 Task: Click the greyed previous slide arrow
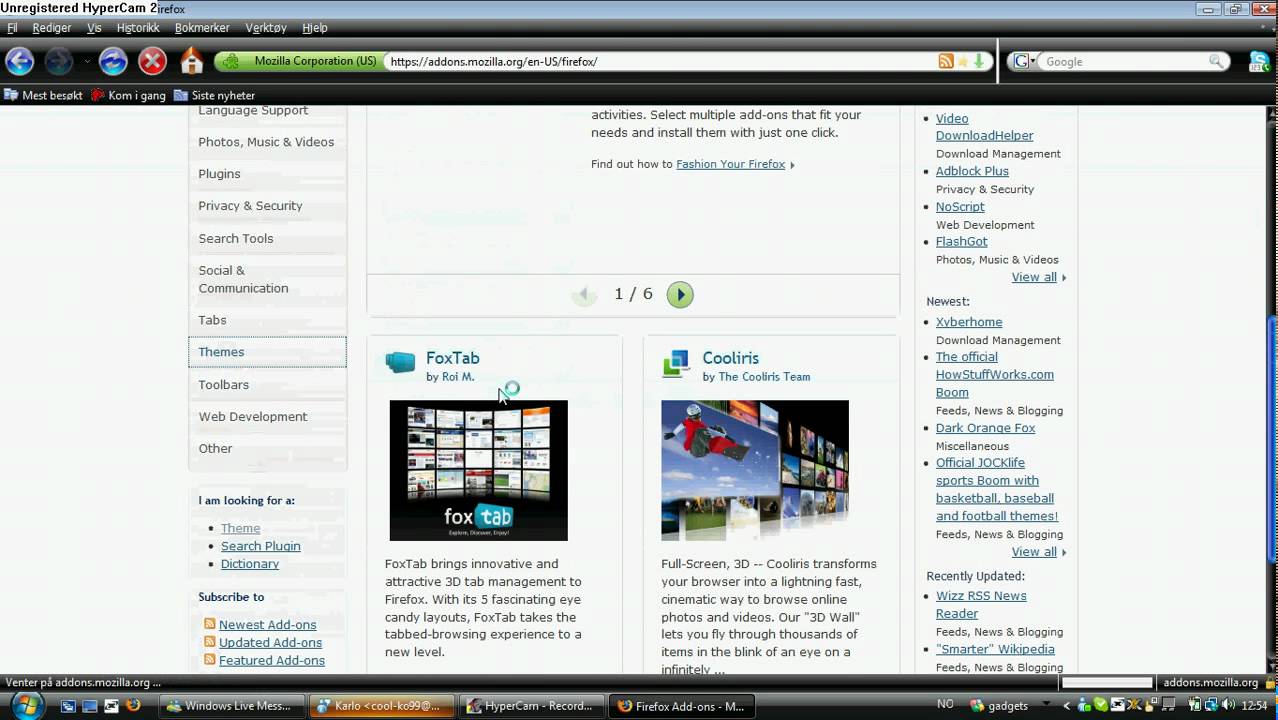pos(585,294)
